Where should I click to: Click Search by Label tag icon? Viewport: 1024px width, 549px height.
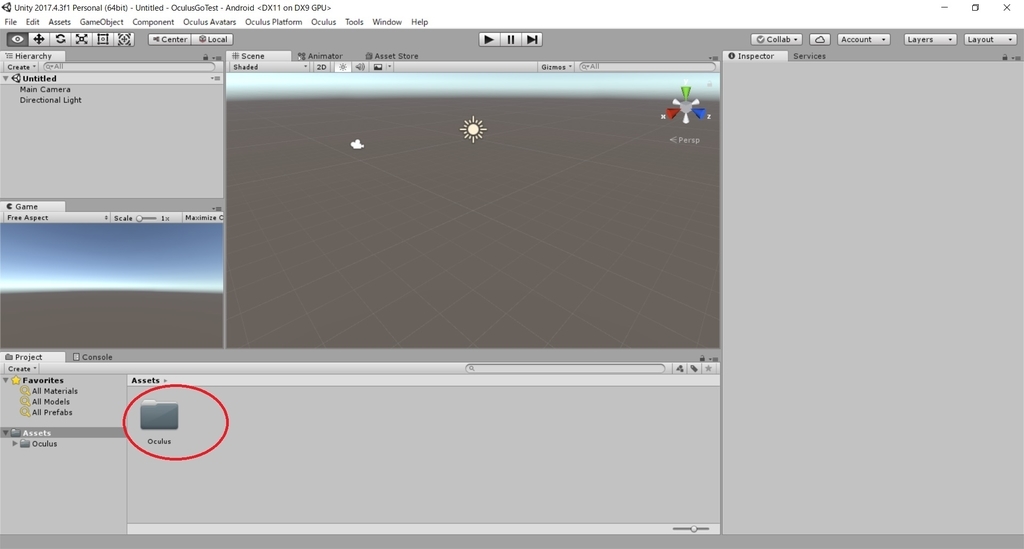(694, 368)
